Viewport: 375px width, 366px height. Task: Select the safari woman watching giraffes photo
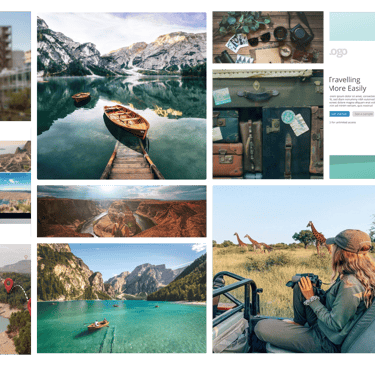294,269
